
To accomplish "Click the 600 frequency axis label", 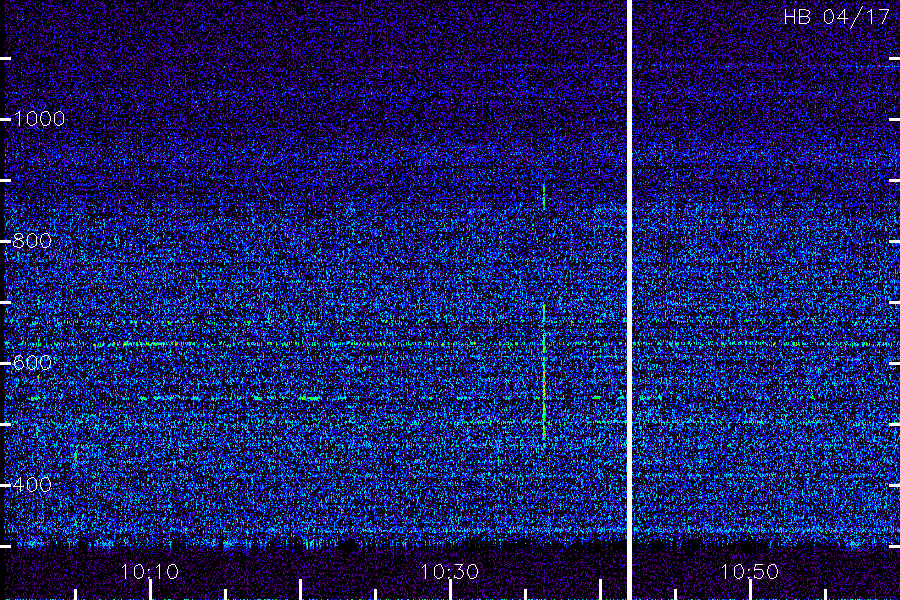I will 32,363.
